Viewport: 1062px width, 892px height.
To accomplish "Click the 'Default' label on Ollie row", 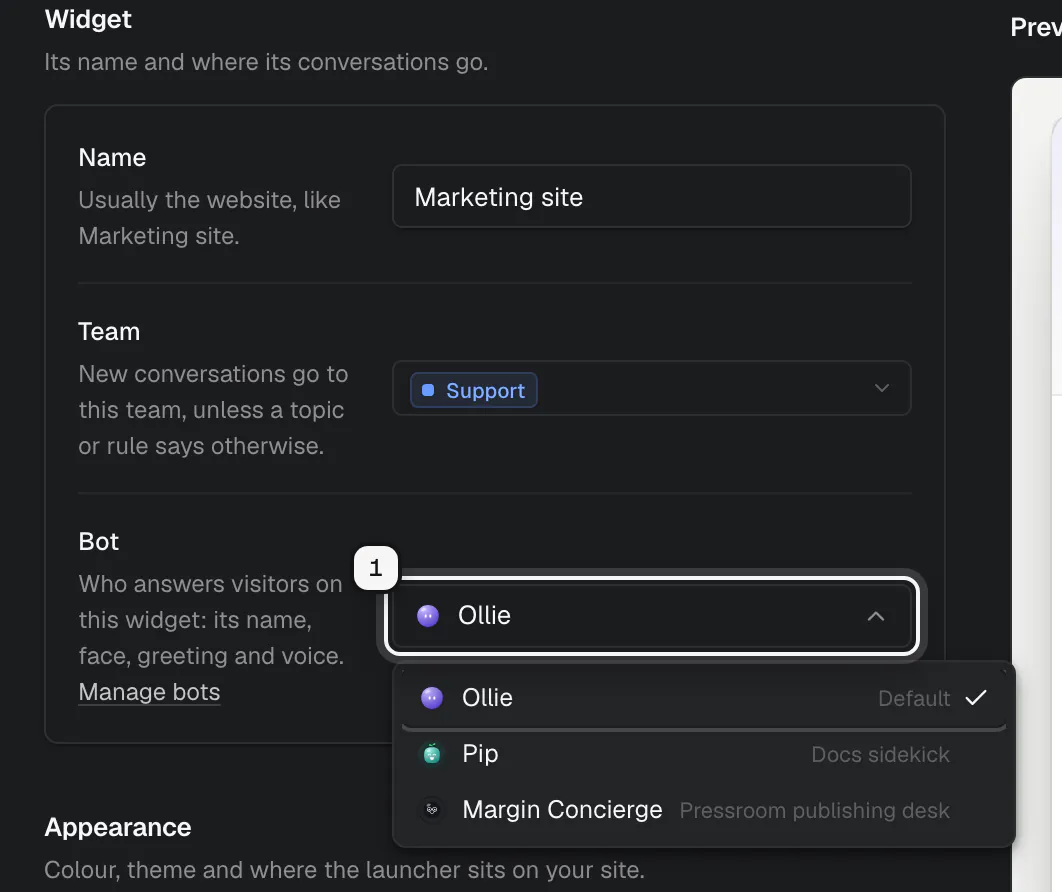I will (x=914, y=698).
